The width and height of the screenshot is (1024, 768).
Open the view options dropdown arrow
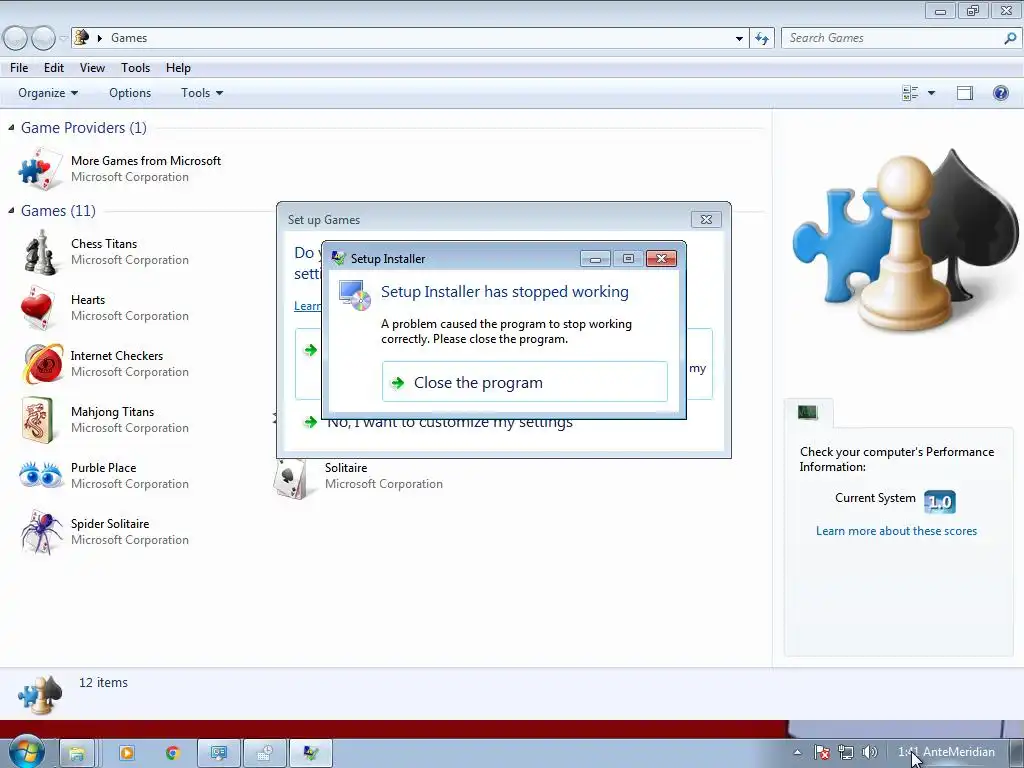pyautogui.click(x=931, y=93)
